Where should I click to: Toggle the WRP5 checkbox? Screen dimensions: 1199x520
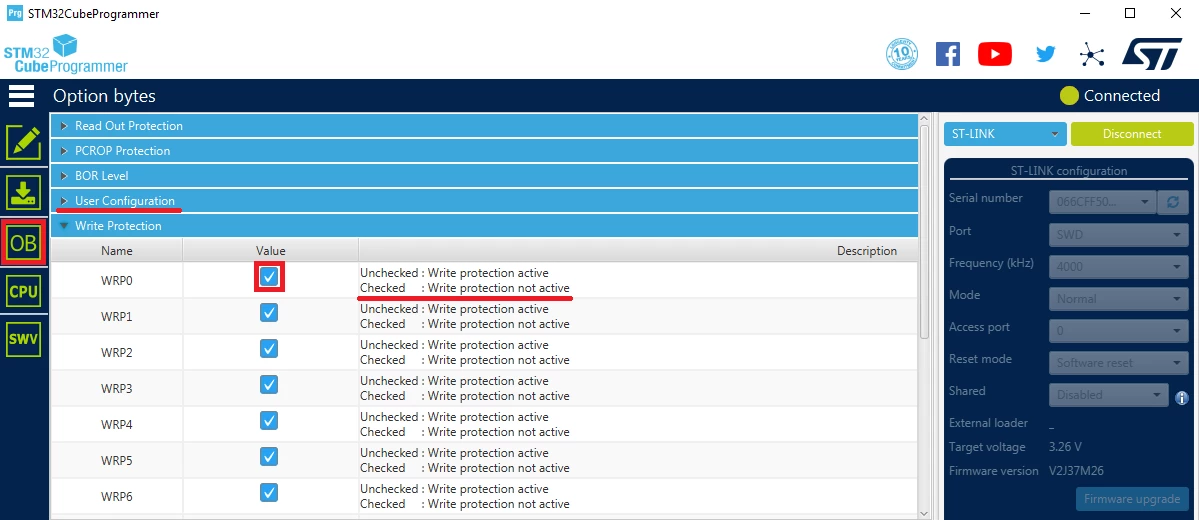click(269, 457)
